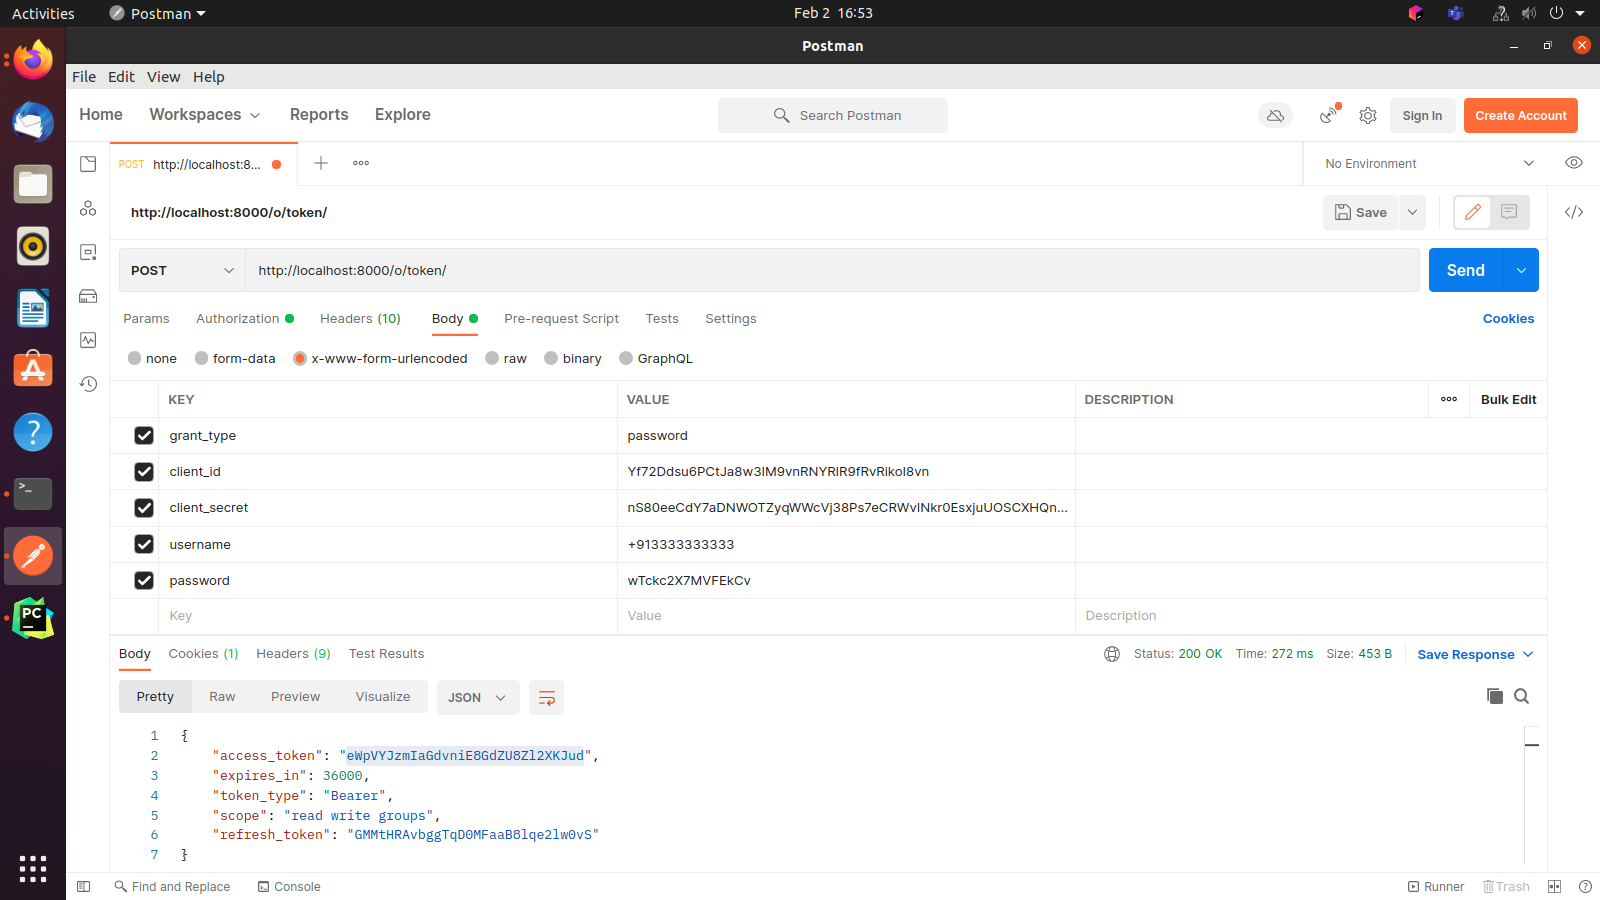Viewport: 1600px width, 900px height.
Task: Select the form-data body type
Action: tap(235, 358)
